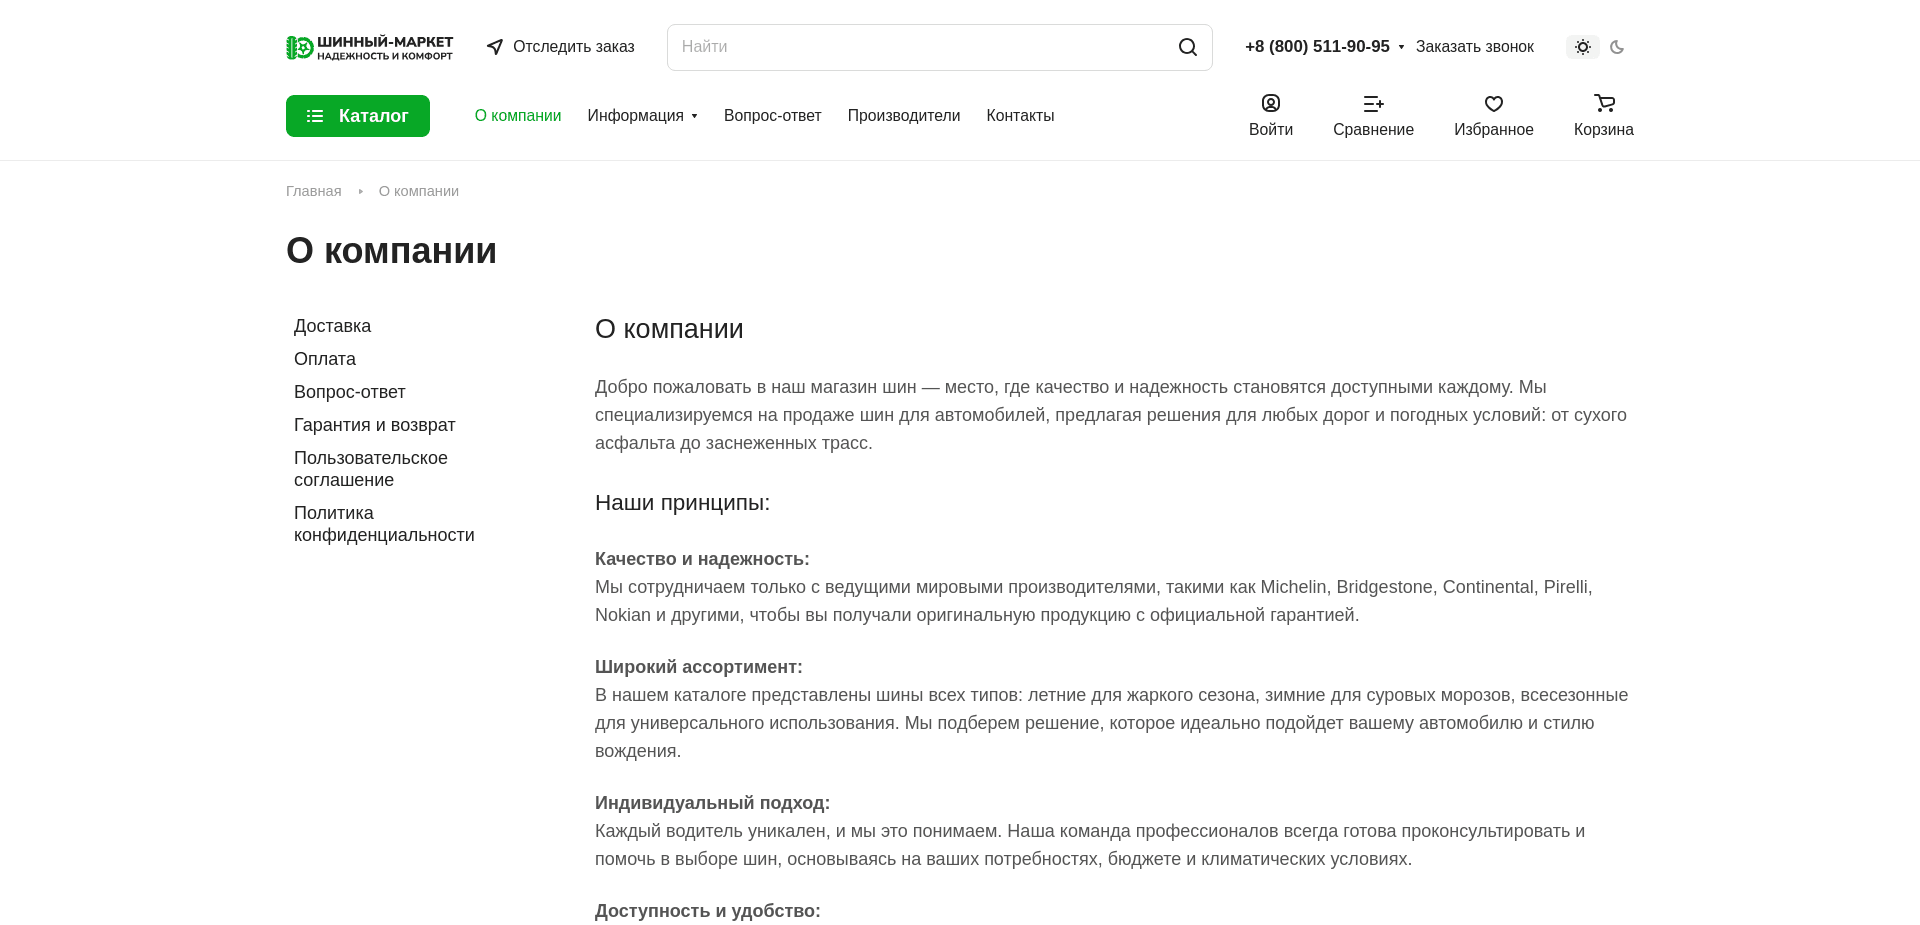The image size is (1920, 925).
Task: Enable light theme with the sun toggle
Action: tap(1582, 47)
